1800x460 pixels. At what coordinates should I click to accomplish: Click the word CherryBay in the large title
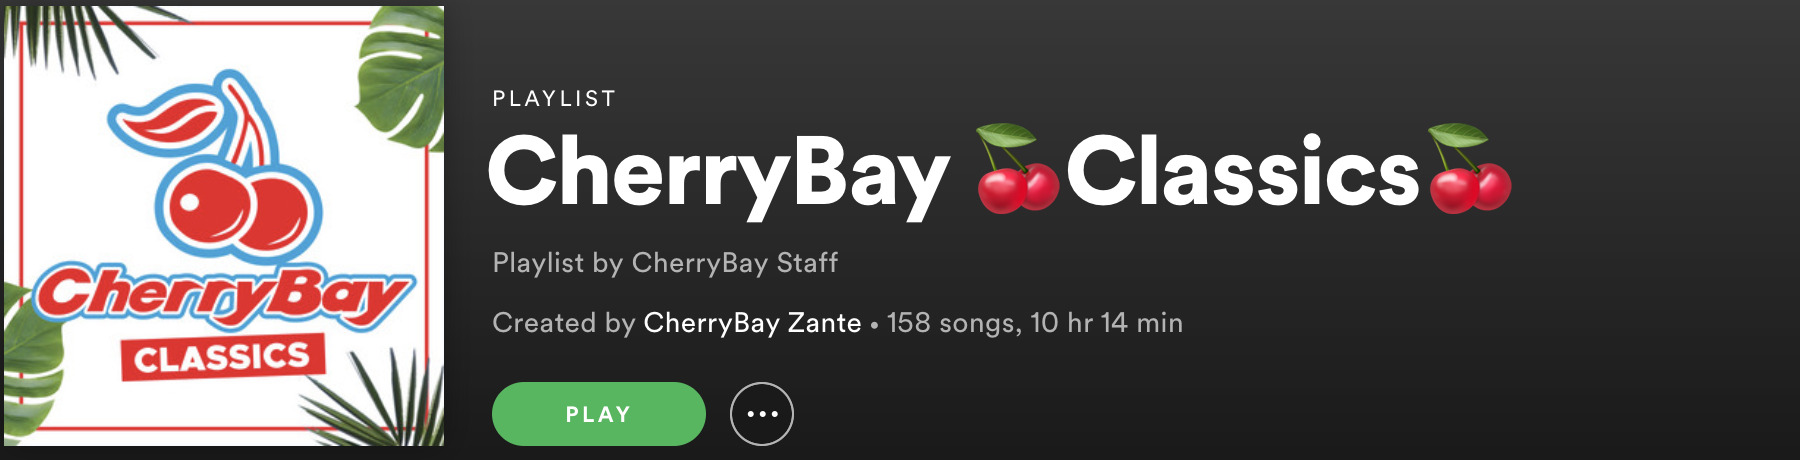tap(718, 173)
